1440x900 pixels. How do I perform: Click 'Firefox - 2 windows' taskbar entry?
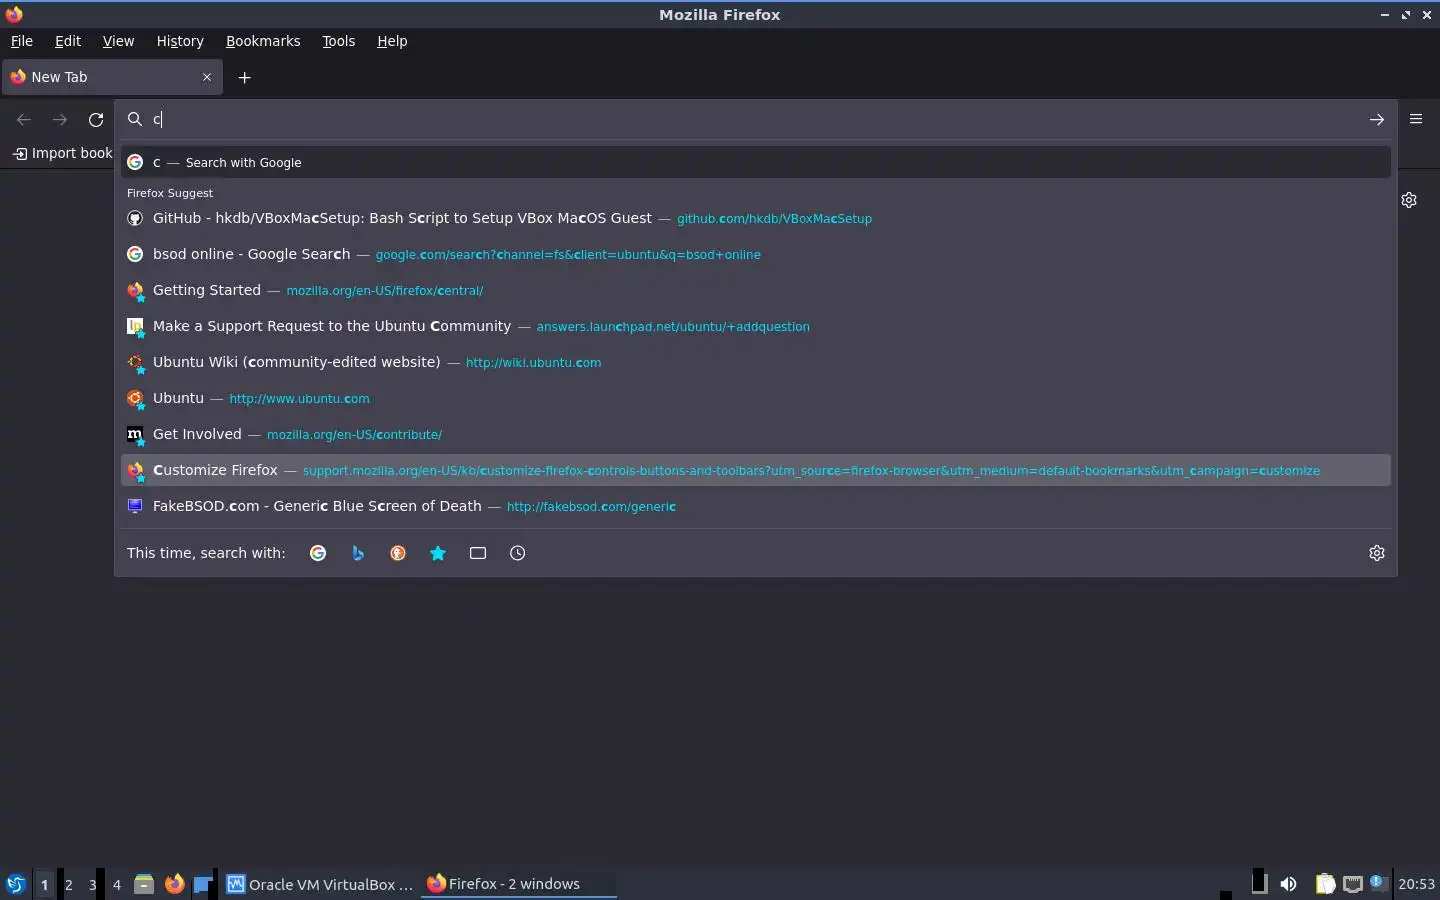point(519,884)
